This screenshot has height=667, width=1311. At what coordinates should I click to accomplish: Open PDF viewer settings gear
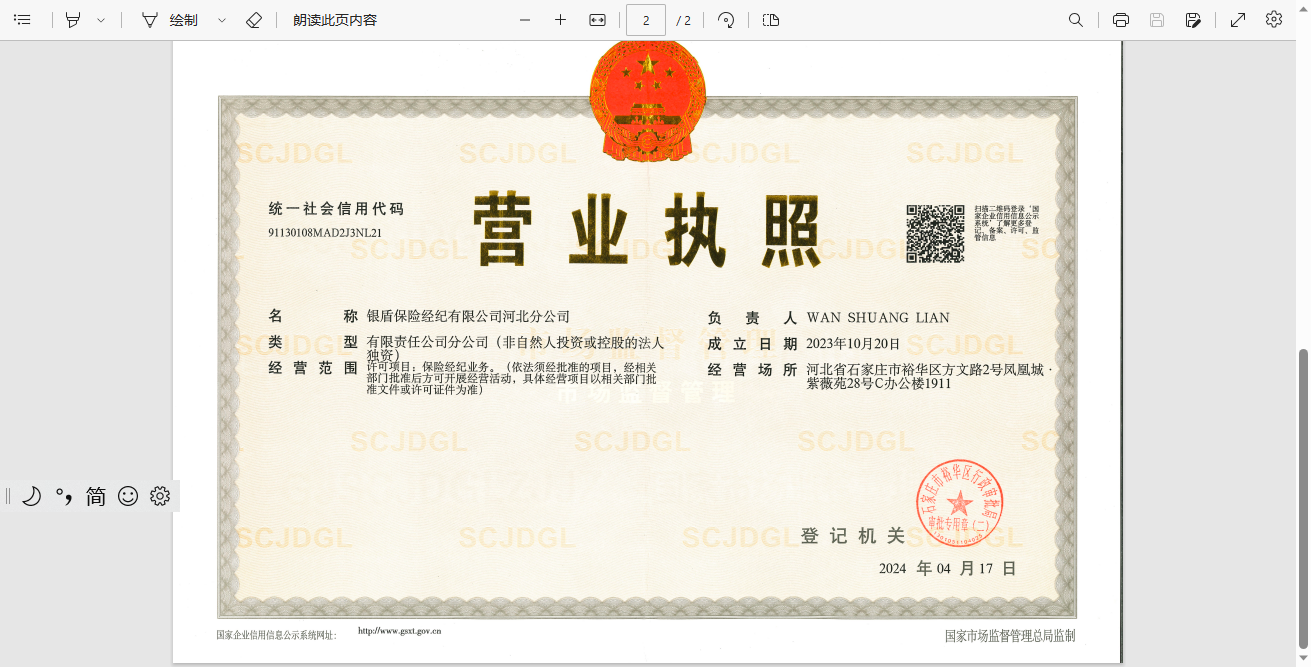1274,19
